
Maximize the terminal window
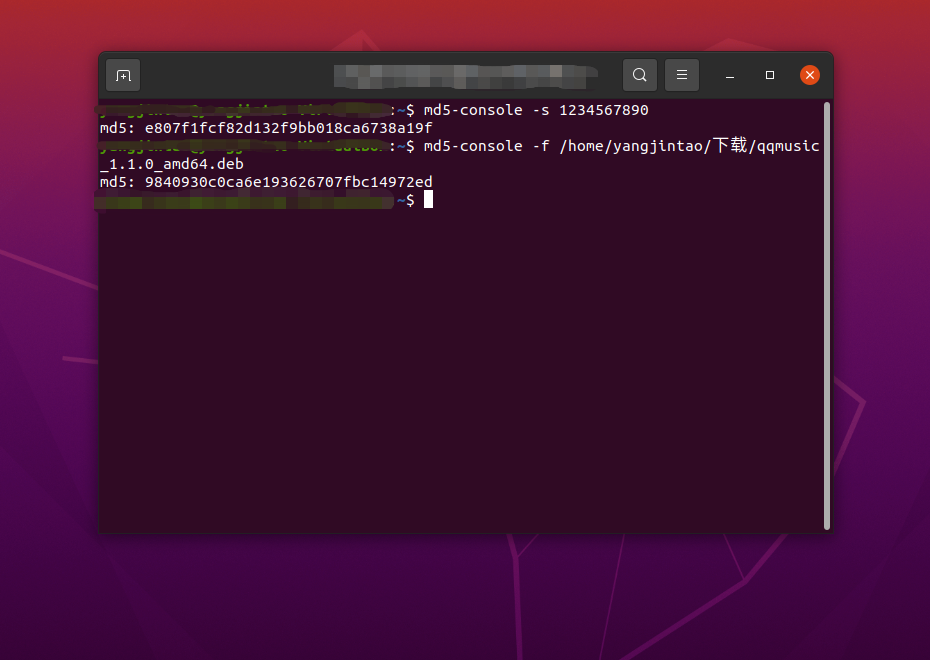pyautogui.click(x=769, y=75)
